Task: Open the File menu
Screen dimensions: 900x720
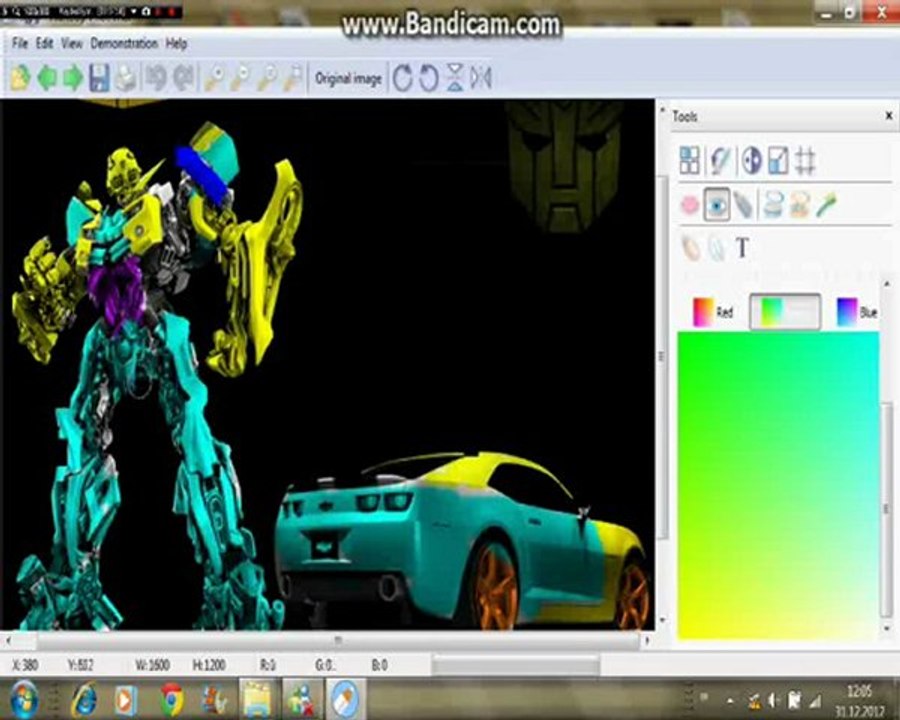Action: pos(20,43)
